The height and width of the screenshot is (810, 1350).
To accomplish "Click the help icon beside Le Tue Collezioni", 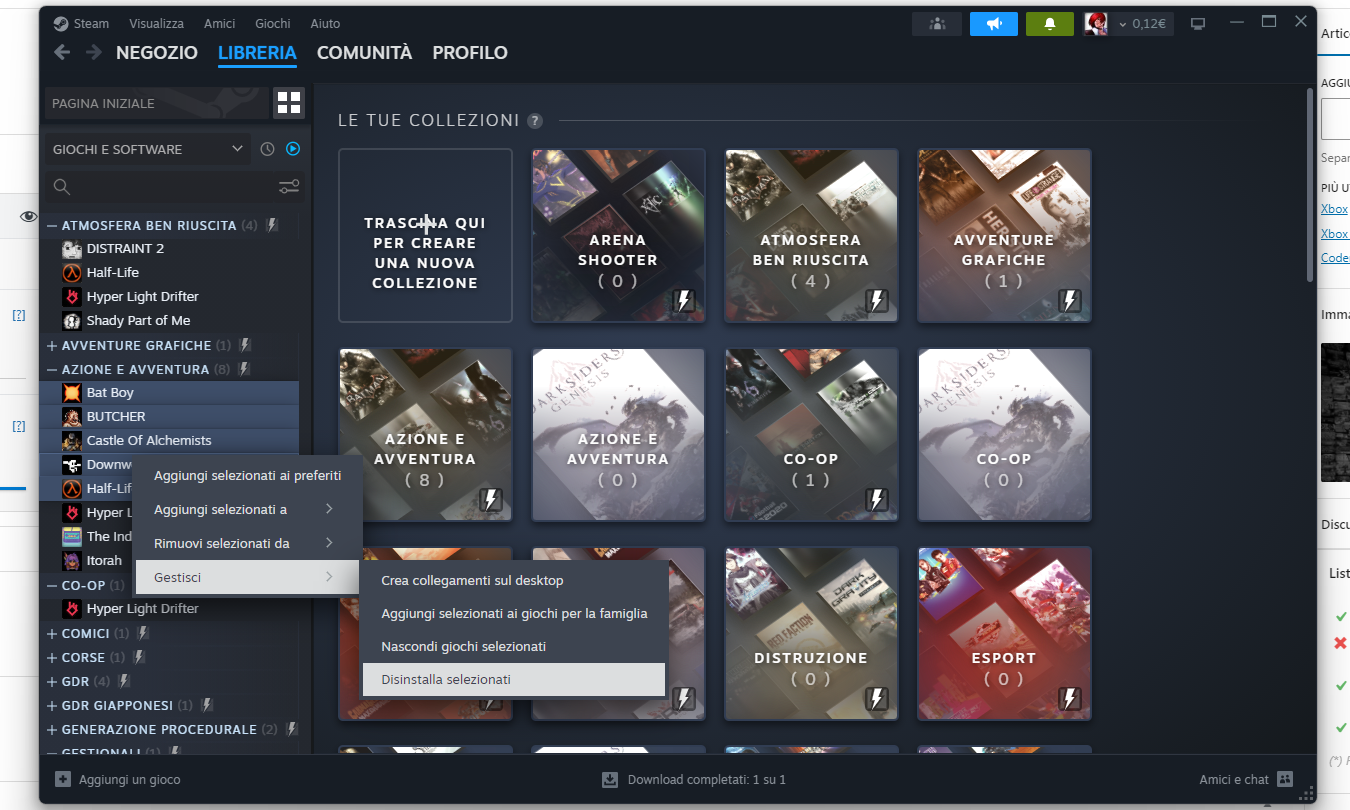I will [536, 121].
